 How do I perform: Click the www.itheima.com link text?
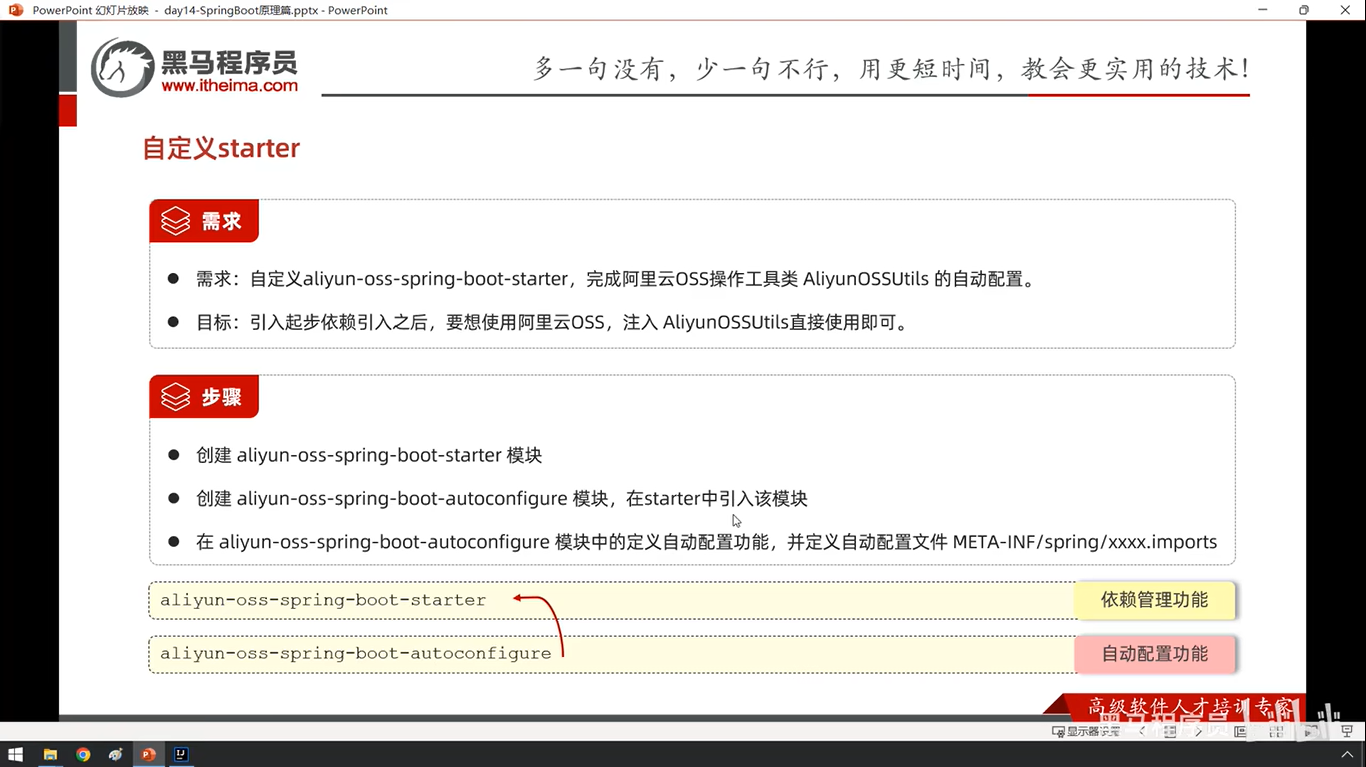(229, 86)
